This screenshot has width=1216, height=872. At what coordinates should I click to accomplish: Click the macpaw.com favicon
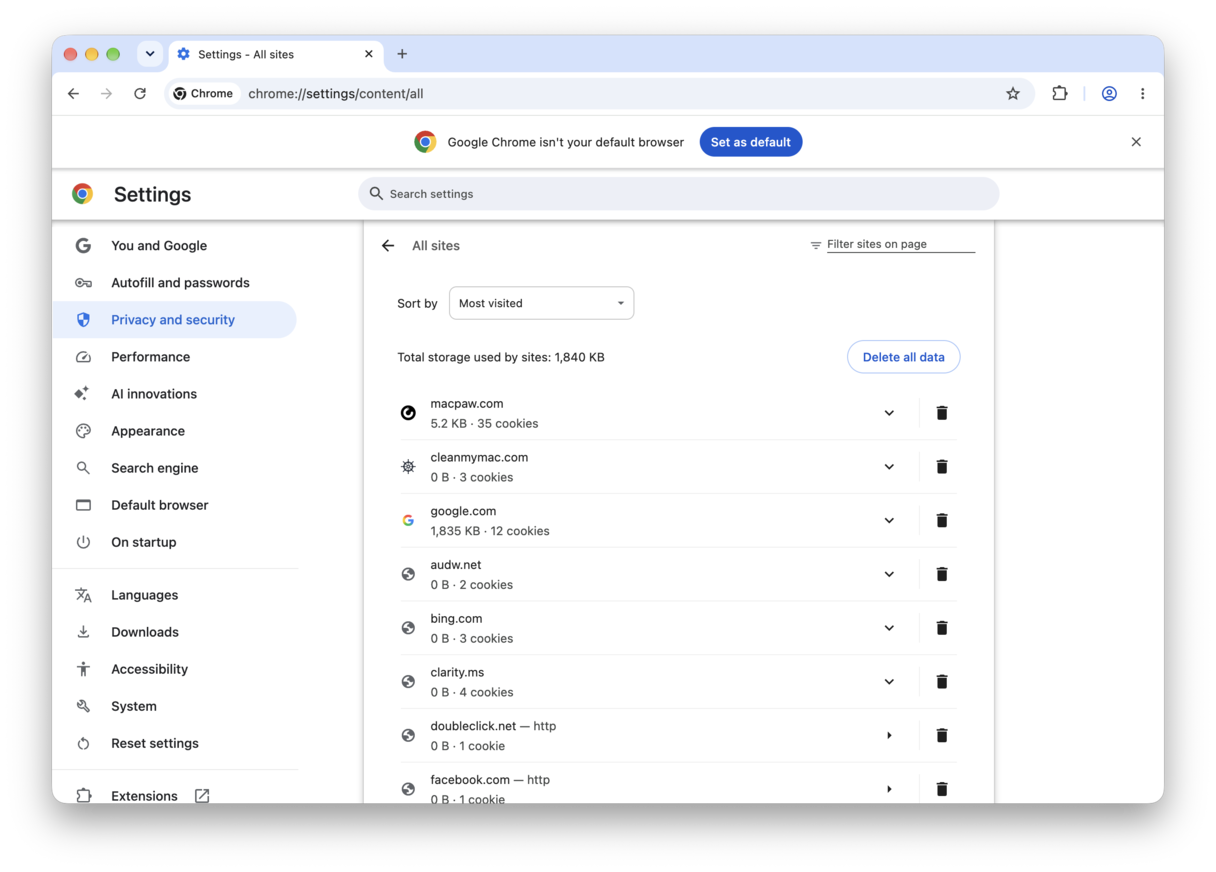(408, 413)
